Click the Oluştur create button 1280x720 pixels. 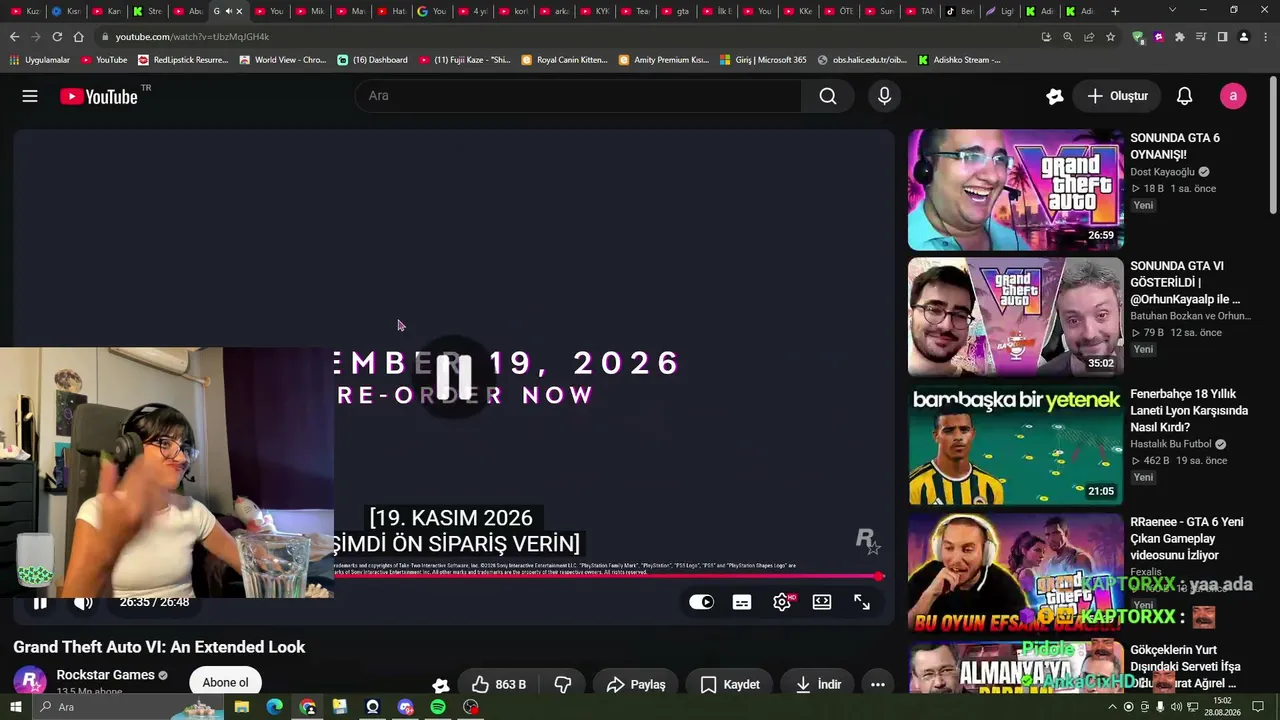1118,96
